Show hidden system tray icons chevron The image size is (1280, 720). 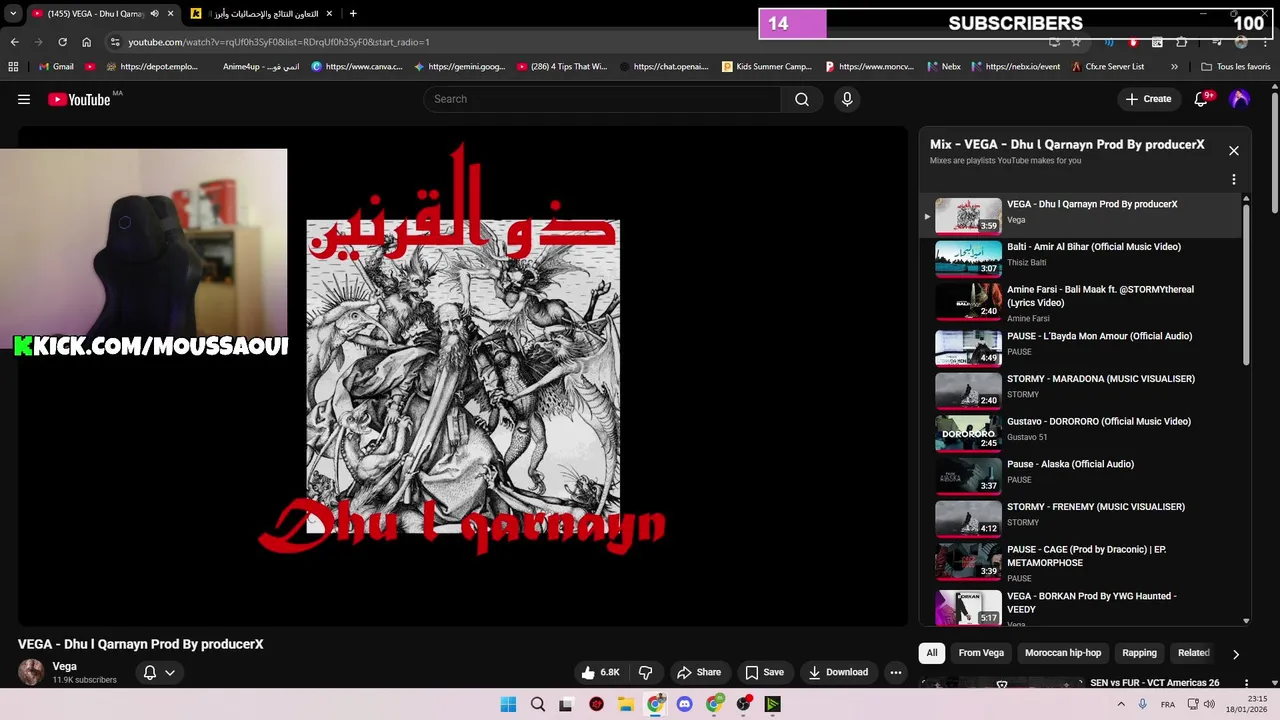point(1120,704)
